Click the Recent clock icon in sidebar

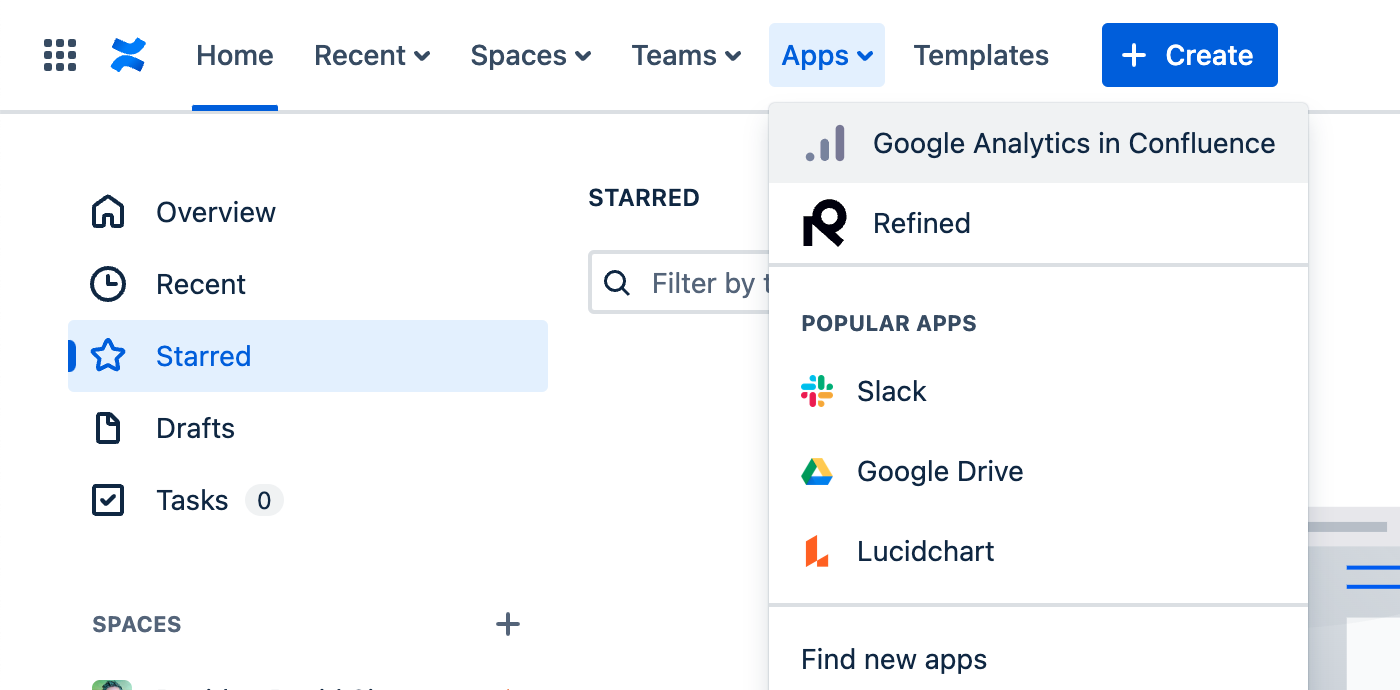point(108,284)
